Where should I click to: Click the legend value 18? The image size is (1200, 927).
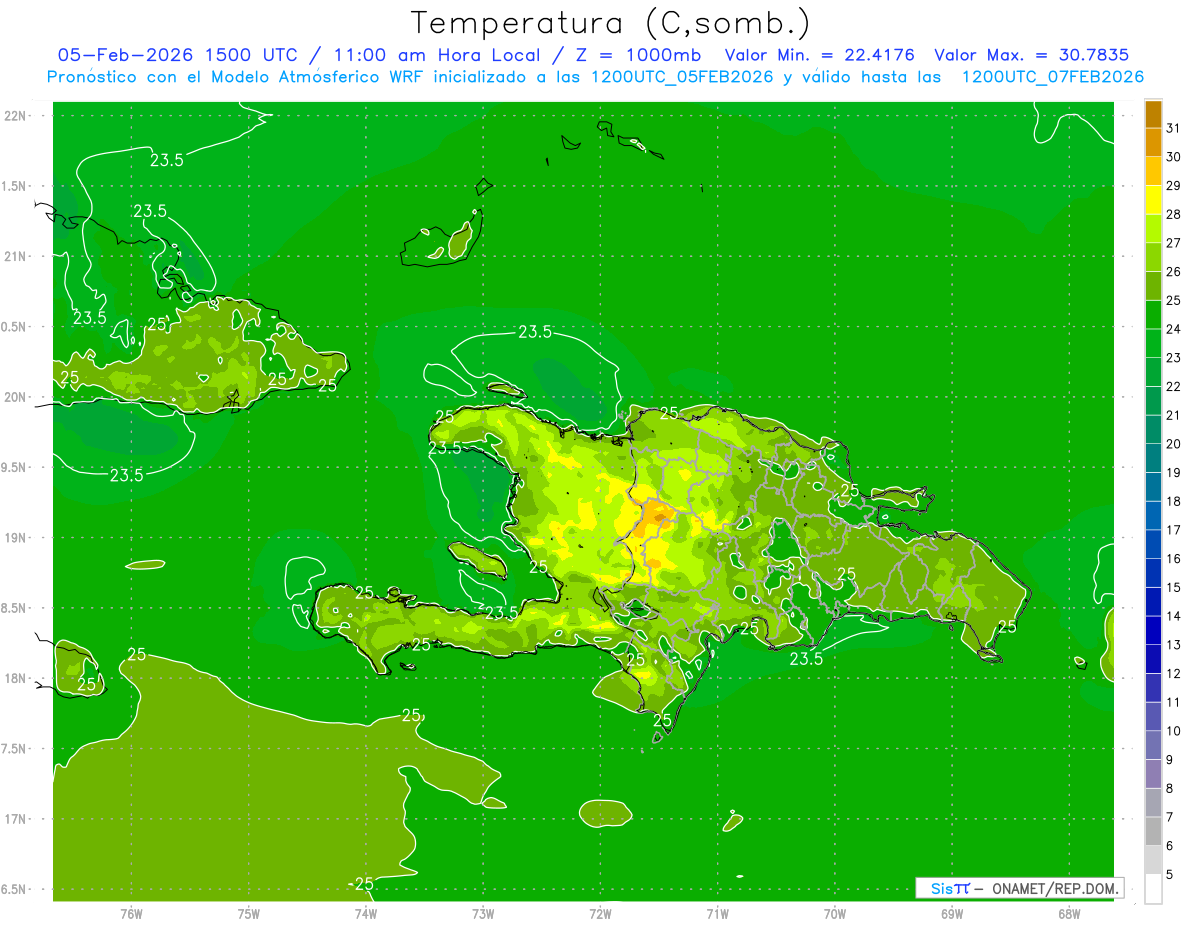point(1174,501)
